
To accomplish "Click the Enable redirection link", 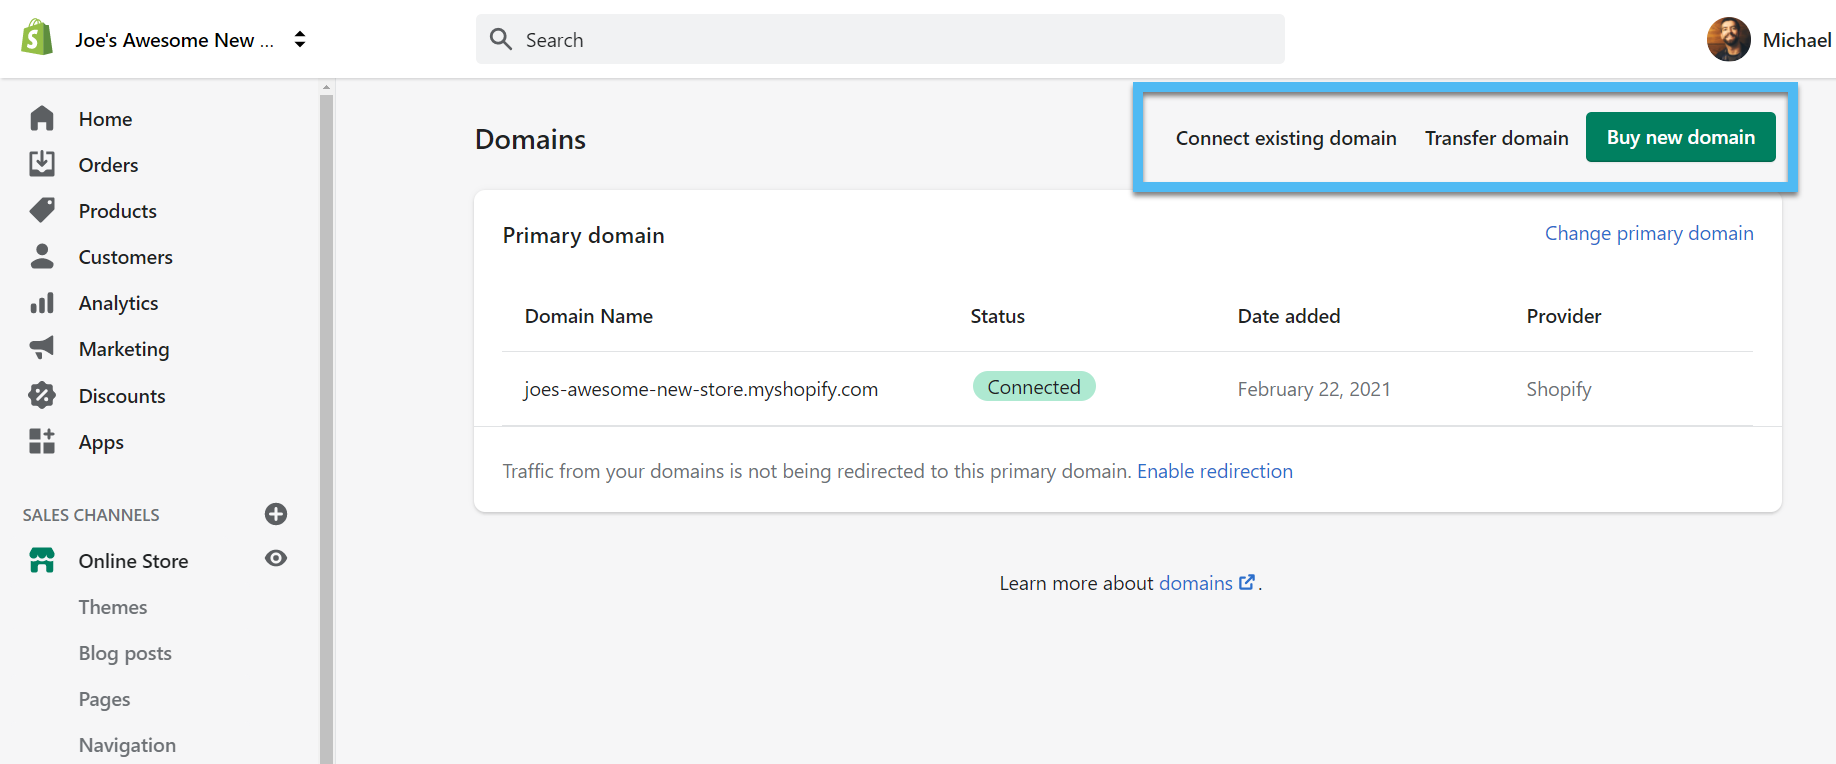I will click(x=1214, y=471).
